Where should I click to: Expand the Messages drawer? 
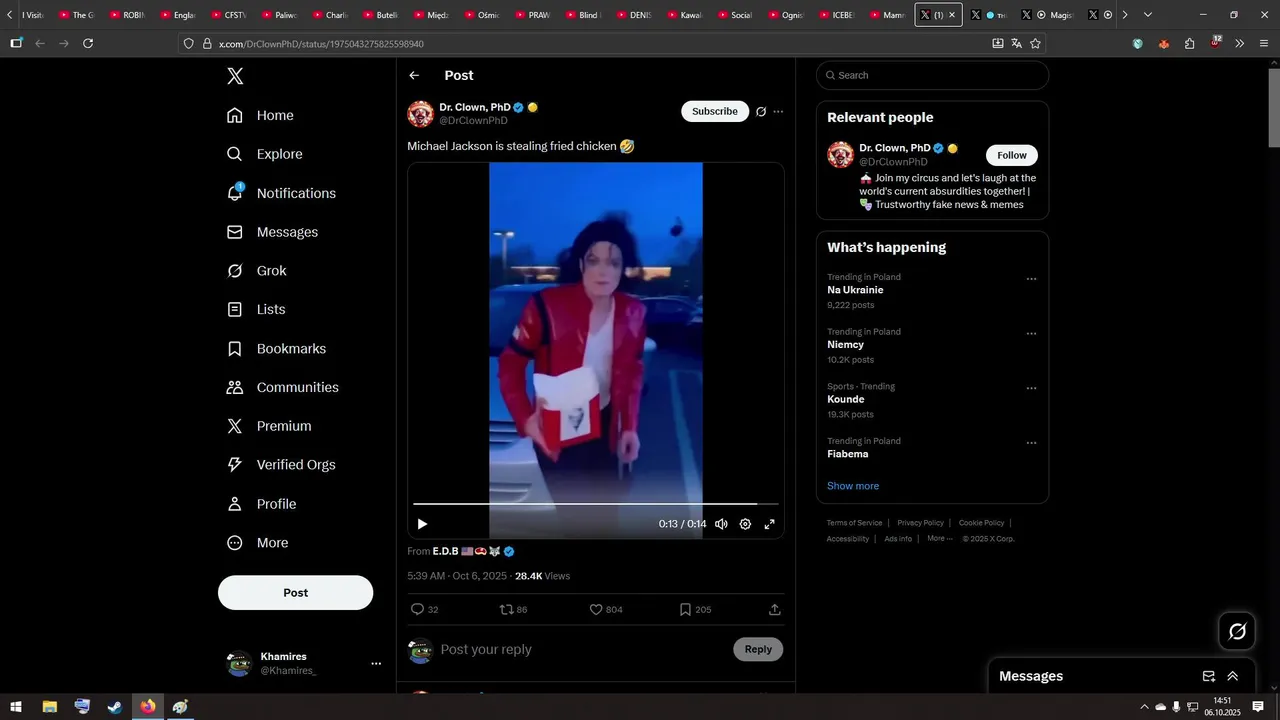(1233, 676)
